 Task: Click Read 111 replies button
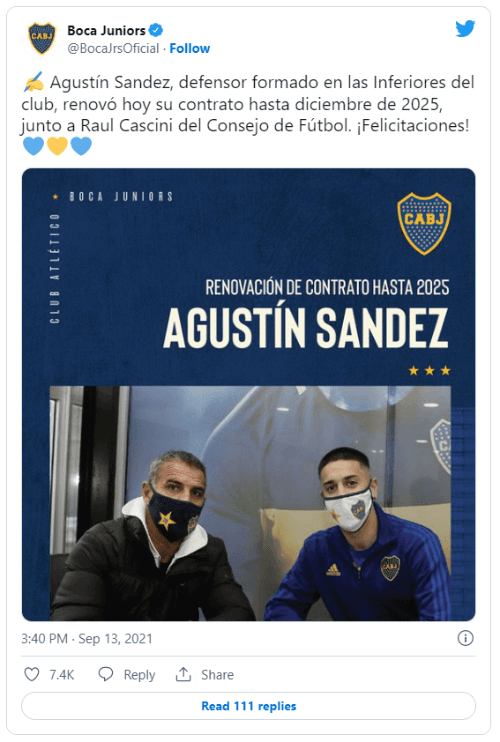248,706
